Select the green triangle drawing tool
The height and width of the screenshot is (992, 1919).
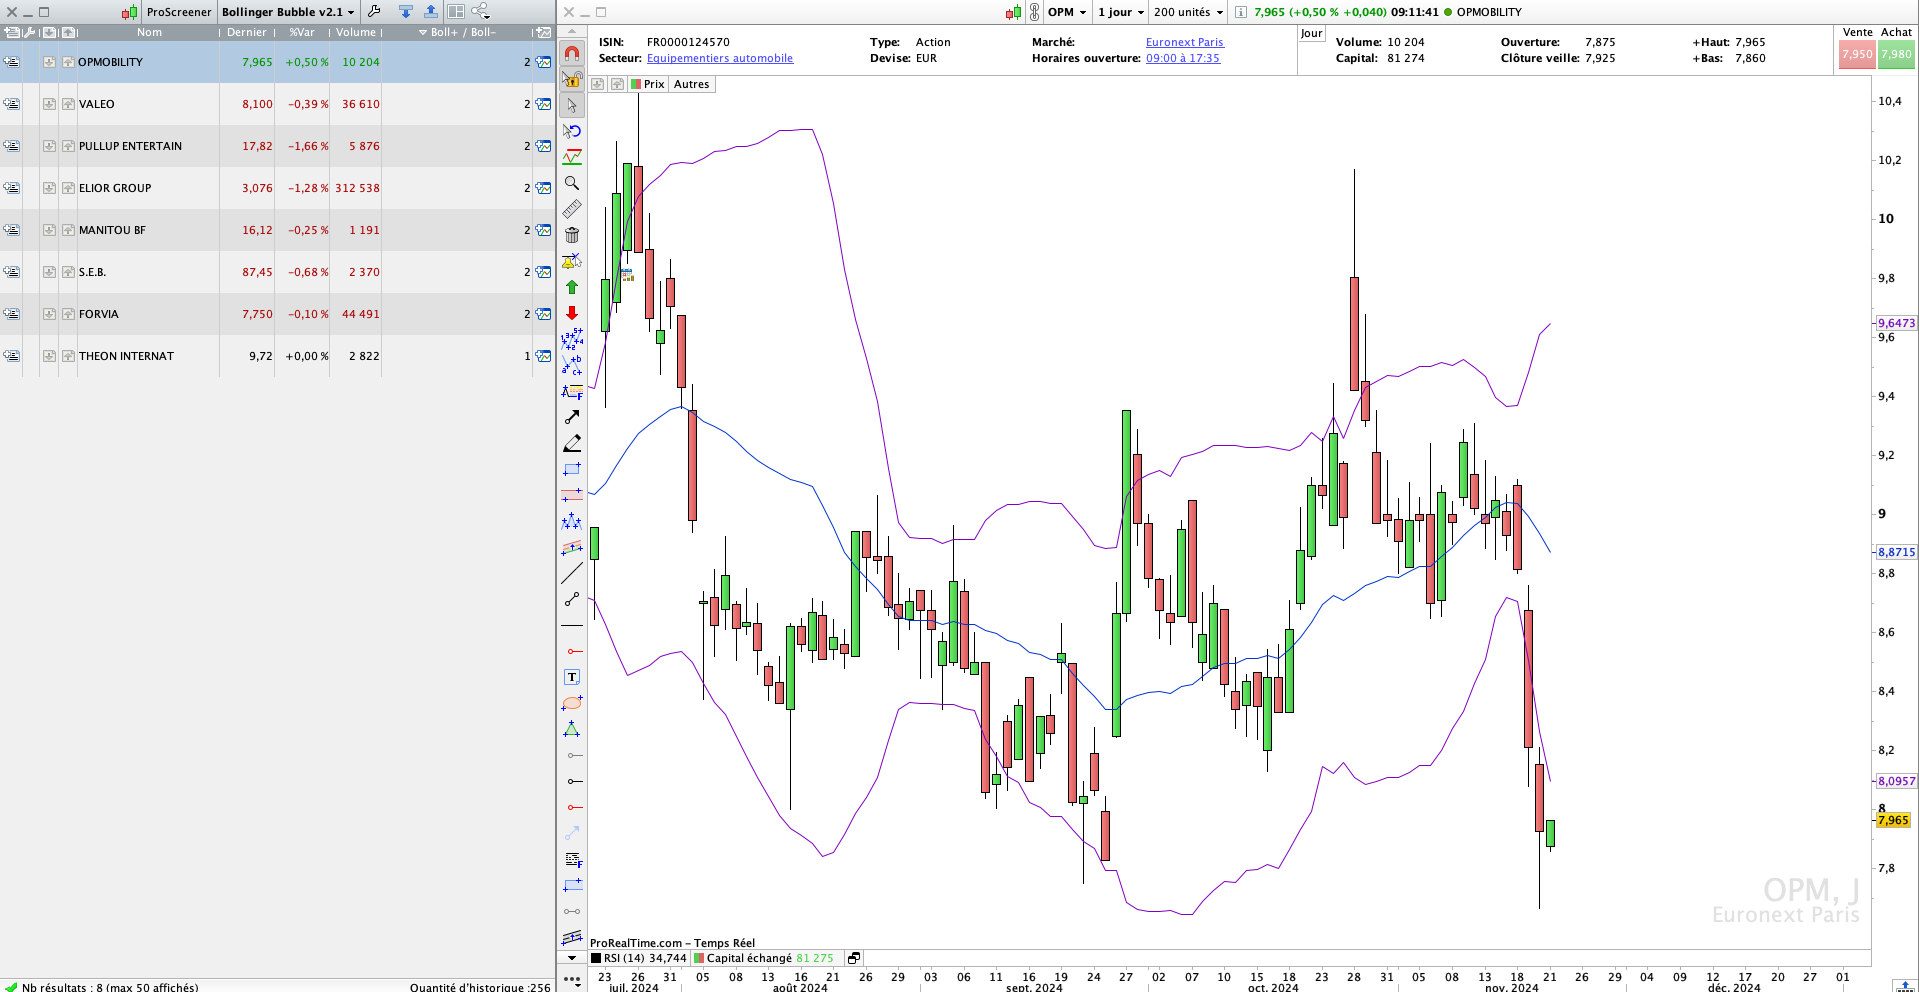[x=572, y=729]
